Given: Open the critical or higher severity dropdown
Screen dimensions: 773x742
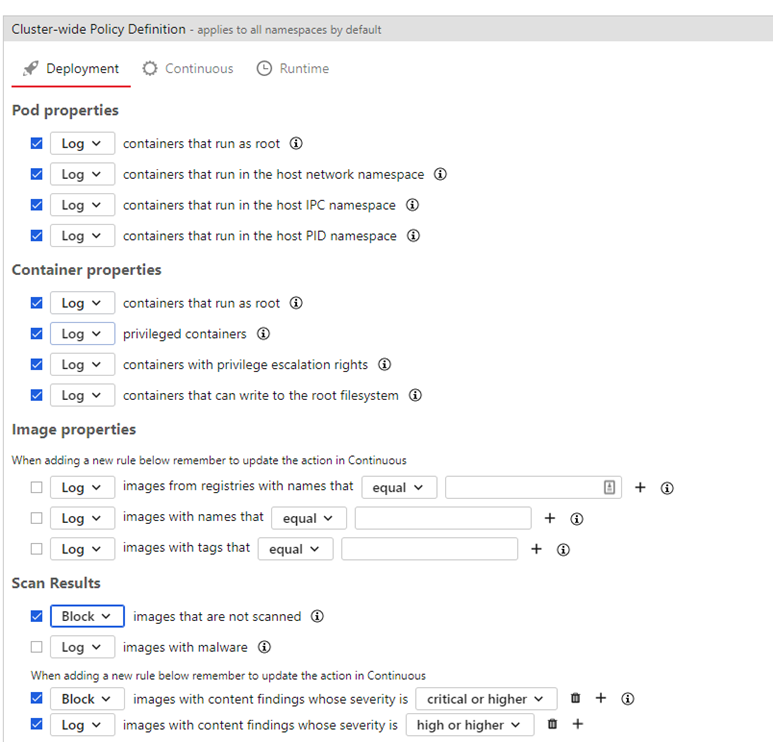Looking at the screenshot, I should click(x=485, y=699).
